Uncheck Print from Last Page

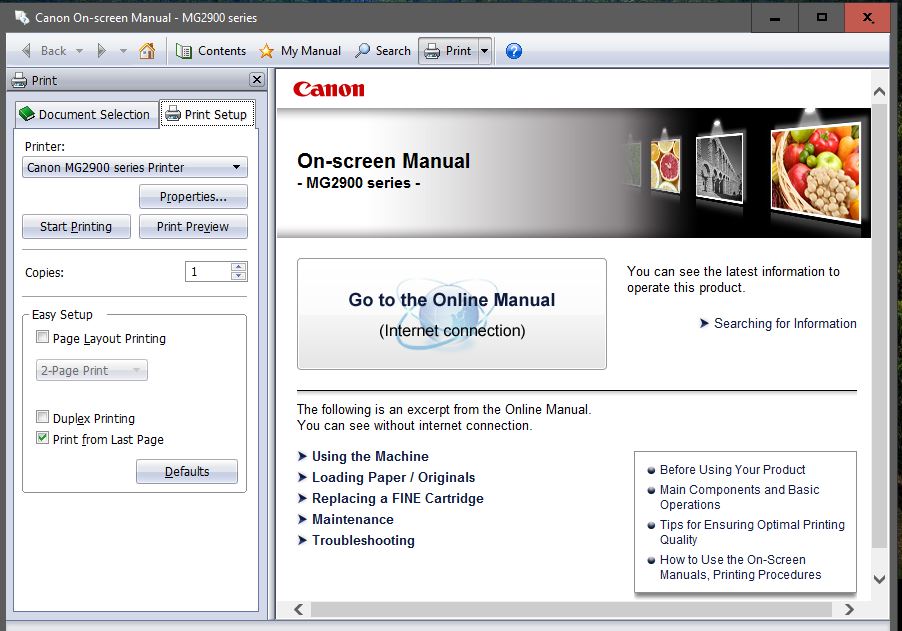click(x=42, y=439)
